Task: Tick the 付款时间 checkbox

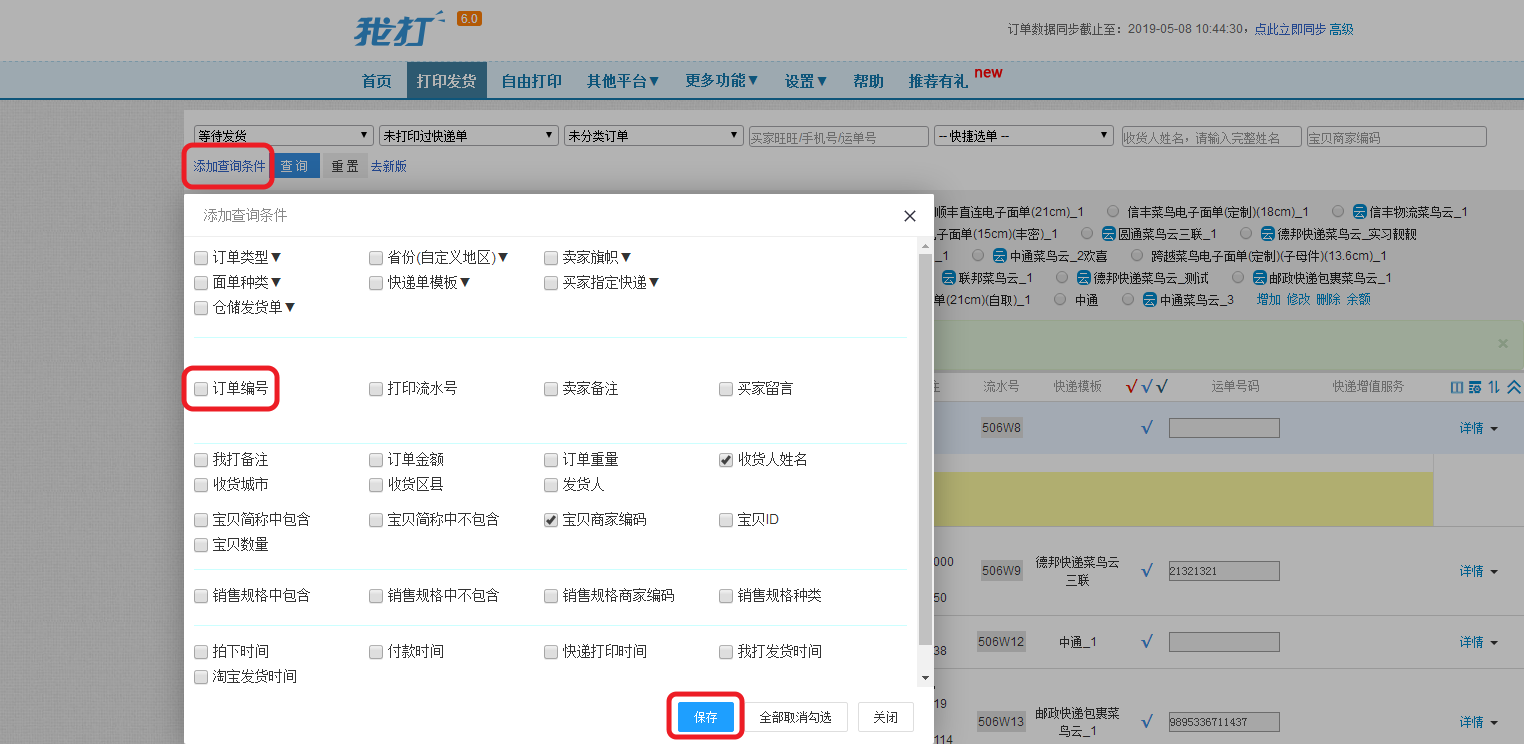Action: pos(376,652)
